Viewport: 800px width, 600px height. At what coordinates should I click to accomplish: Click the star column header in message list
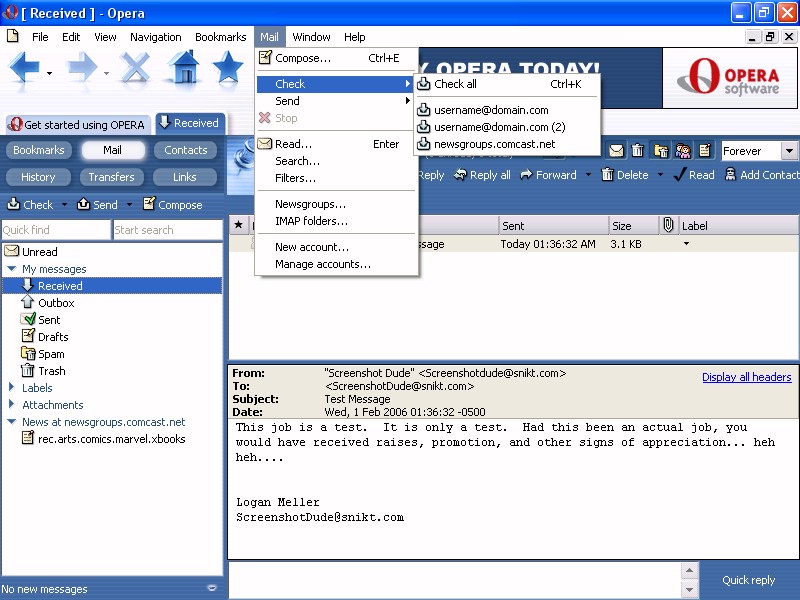click(238, 225)
